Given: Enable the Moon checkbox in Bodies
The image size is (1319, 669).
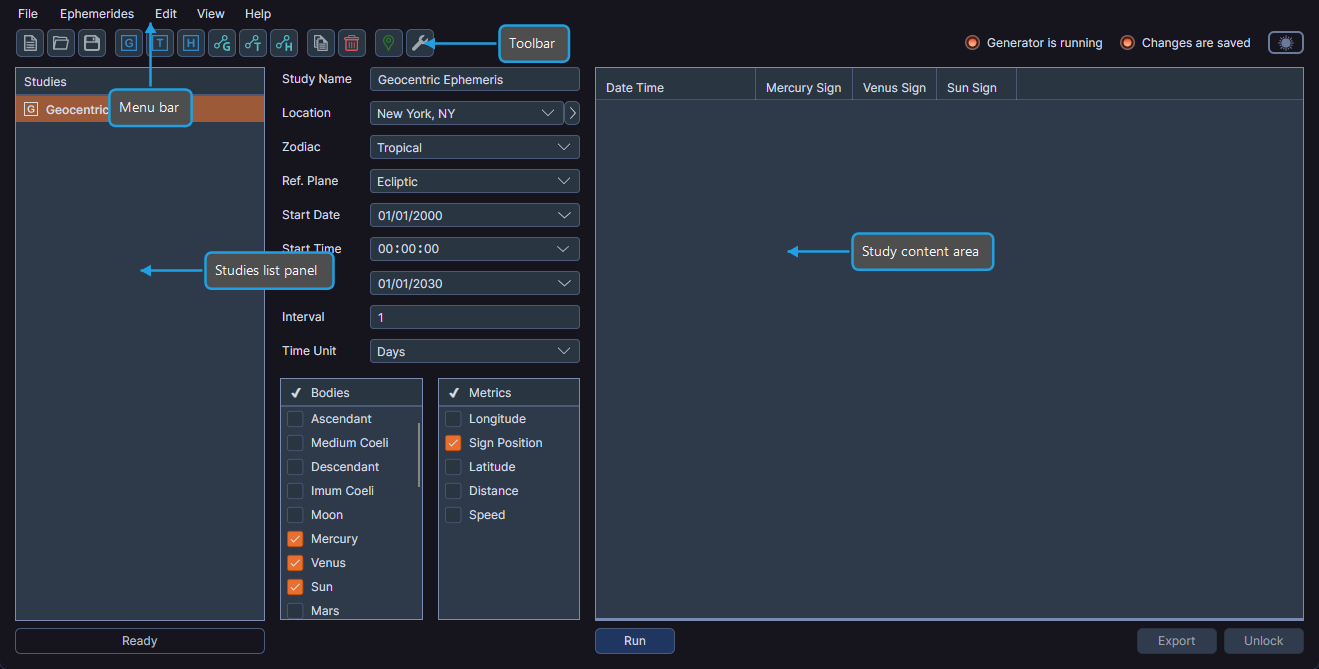Looking at the screenshot, I should pyautogui.click(x=295, y=514).
